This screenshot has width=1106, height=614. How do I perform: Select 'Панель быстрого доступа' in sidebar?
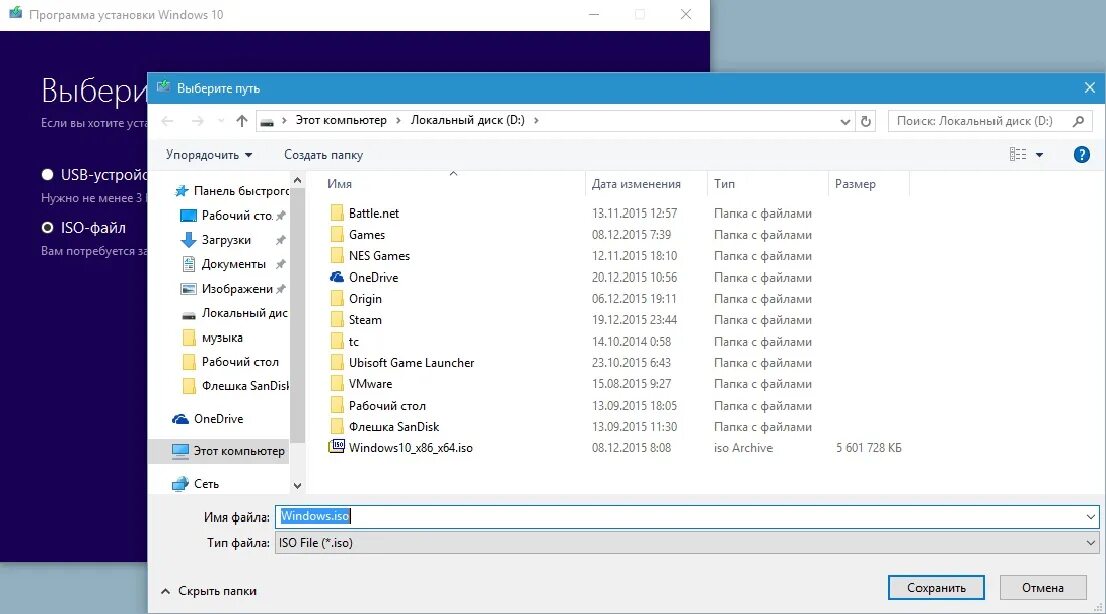231,191
